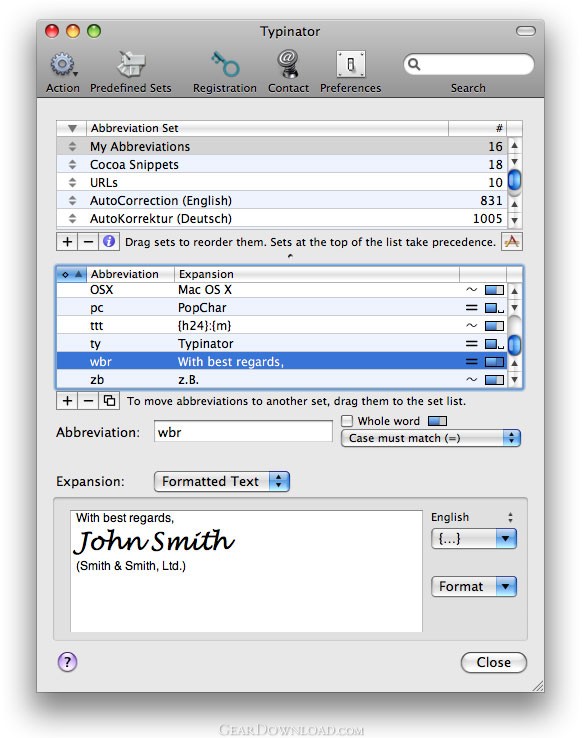Add a new abbreviation with plus button
The height and width of the screenshot is (738, 582).
(67, 401)
